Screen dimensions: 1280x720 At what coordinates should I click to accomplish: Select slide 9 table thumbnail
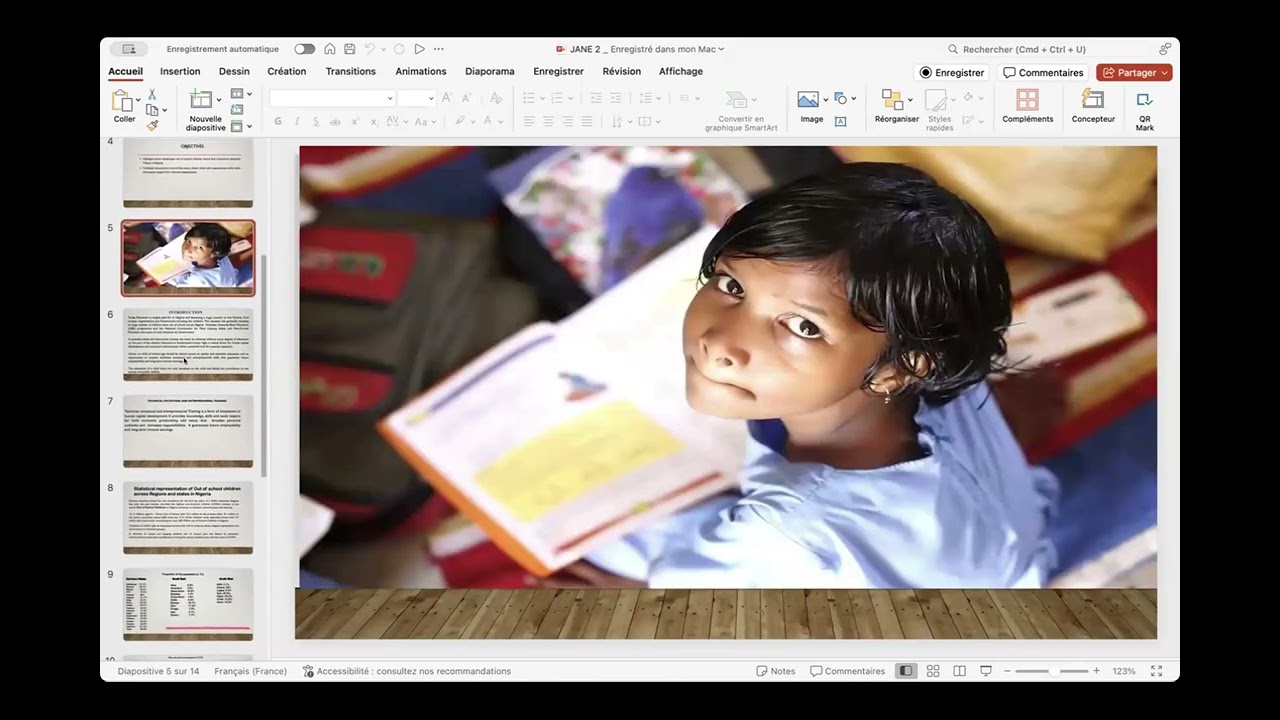pos(188,604)
